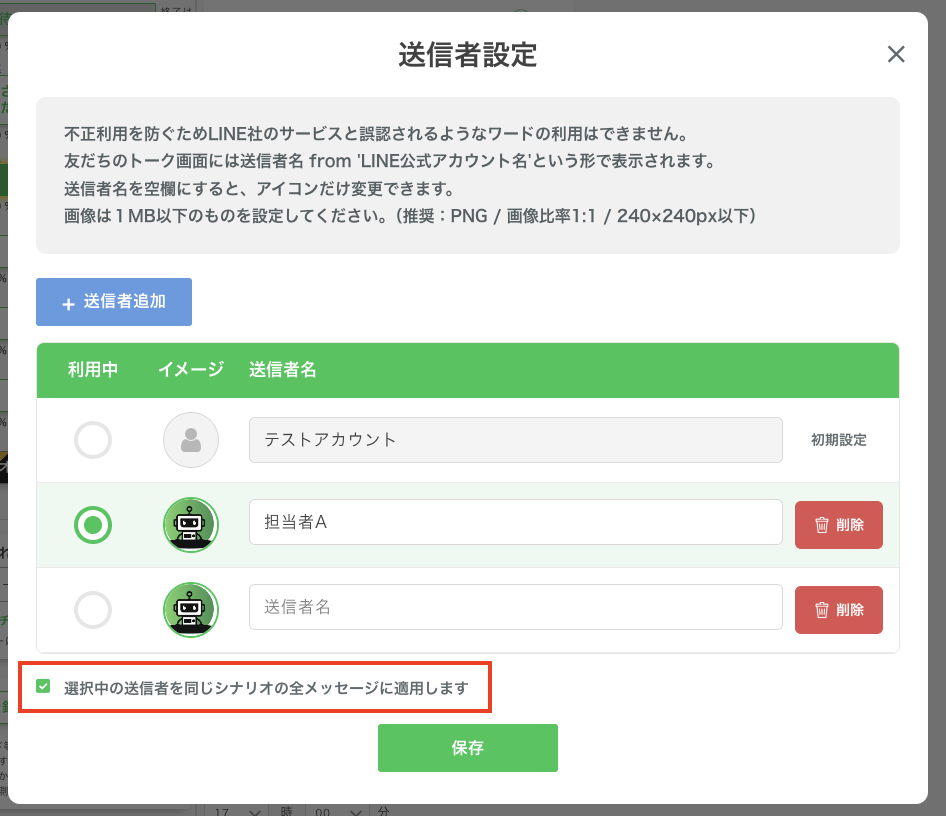The image size is (946, 816).
Task: Click the empty 送信者名 placeholder field
Action: (x=515, y=607)
